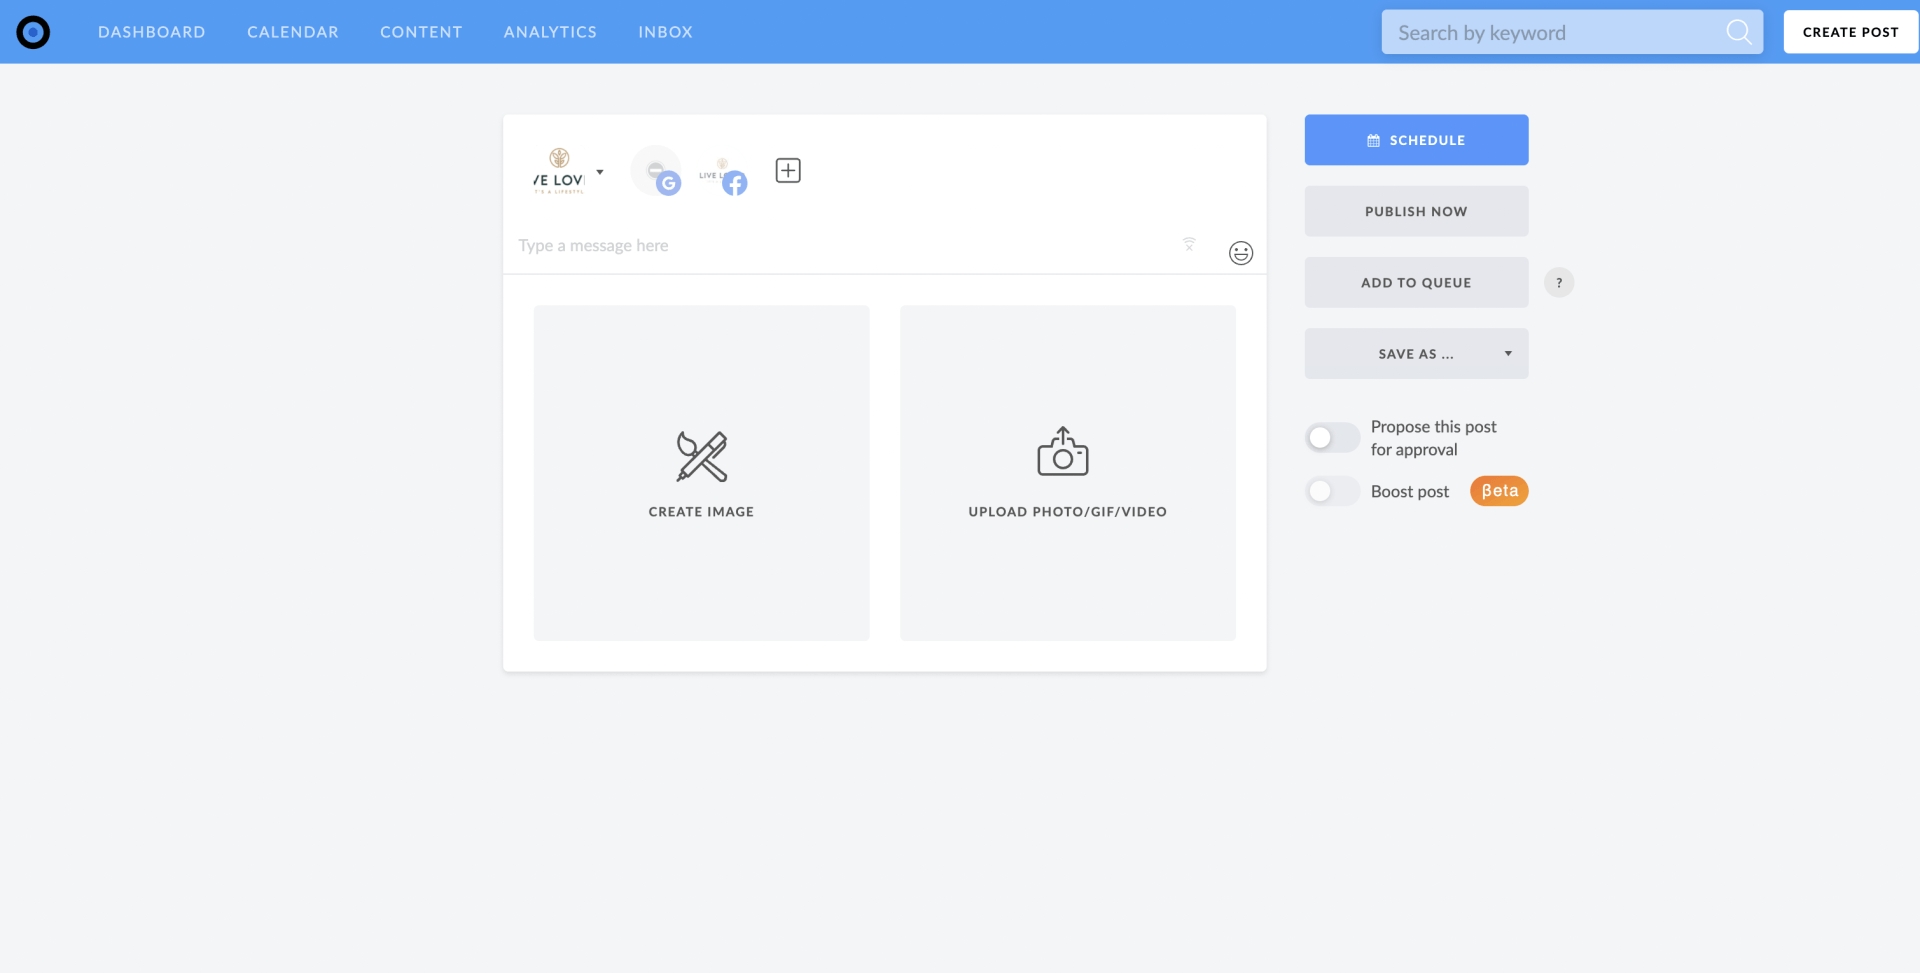Open the Dashboard section
This screenshot has height=973, width=1920.
(152, 32)
